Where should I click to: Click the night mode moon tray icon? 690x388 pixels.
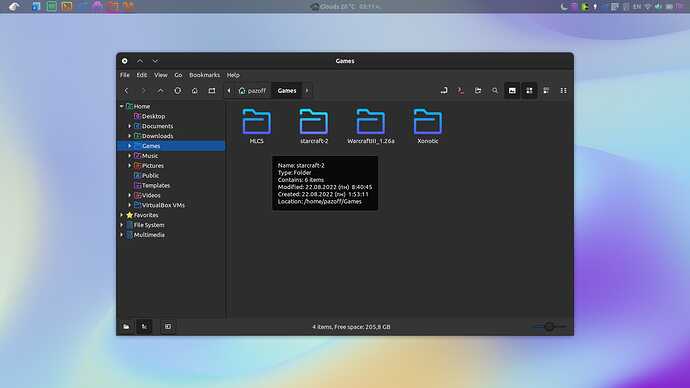click(x=564, y=7)
